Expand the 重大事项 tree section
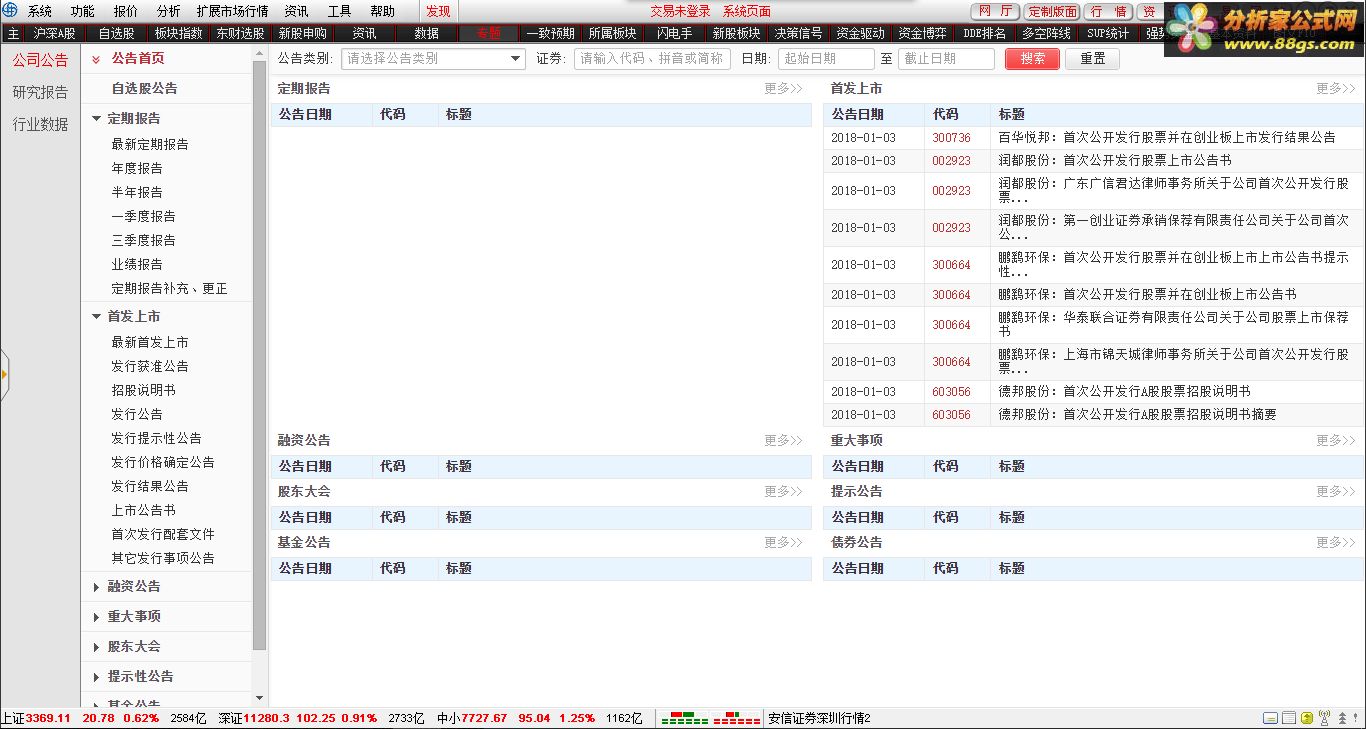Viewport: 1366px width, 729px height. 96,617
